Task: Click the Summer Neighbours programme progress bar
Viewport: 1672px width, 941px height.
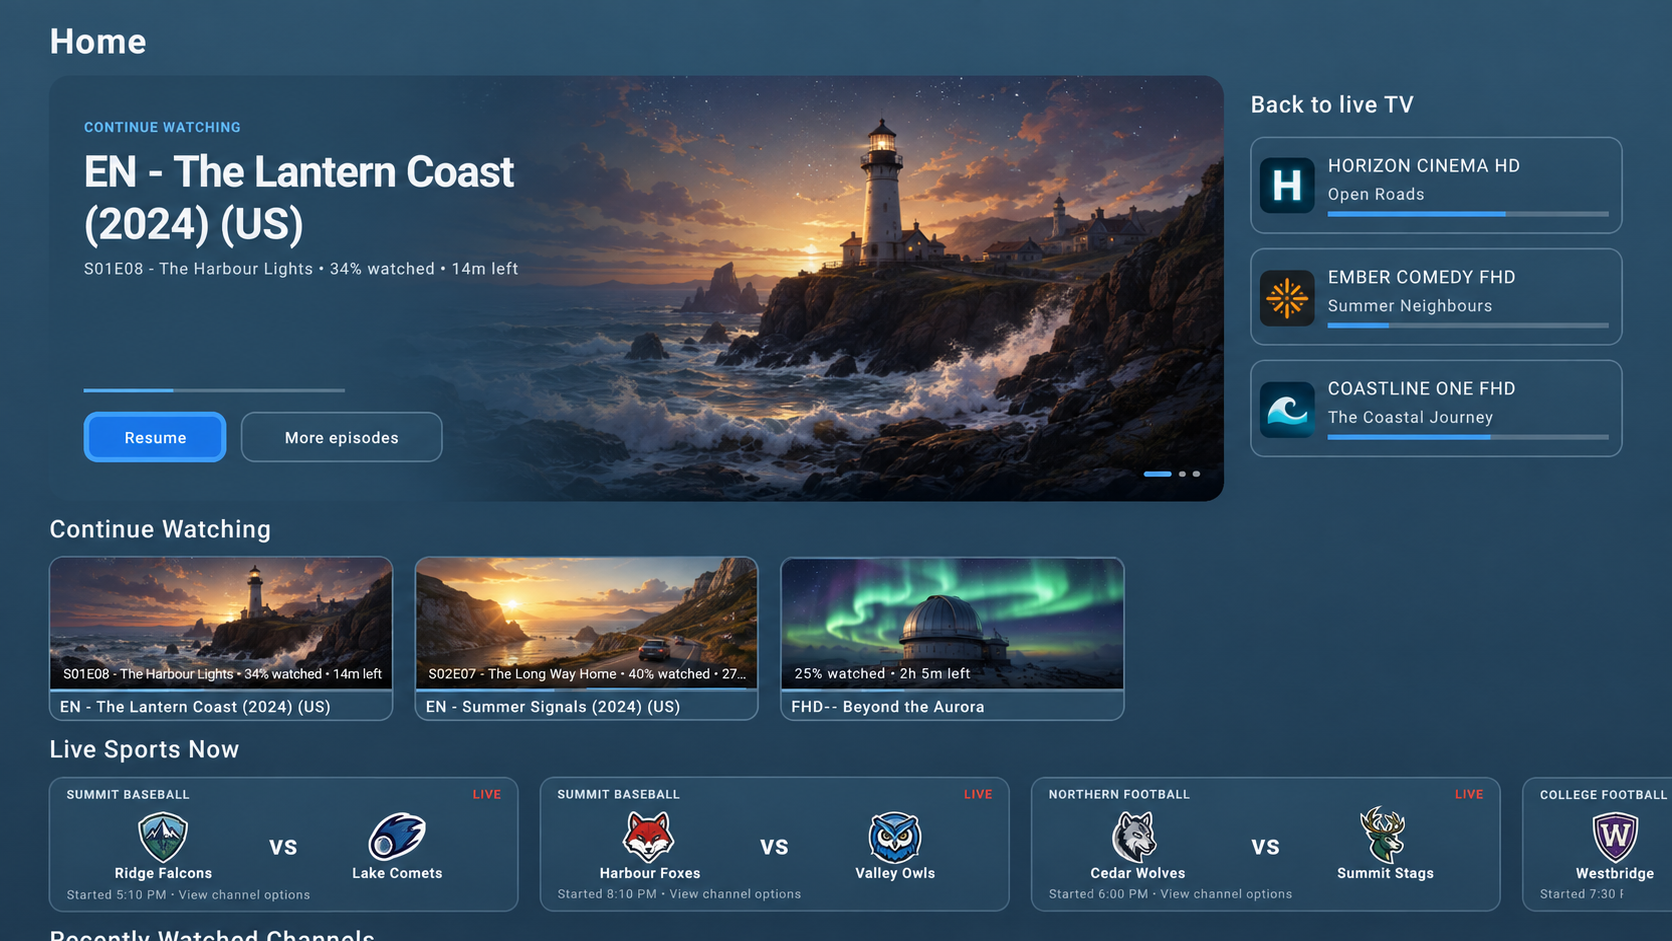Action: pos(1468,326)
